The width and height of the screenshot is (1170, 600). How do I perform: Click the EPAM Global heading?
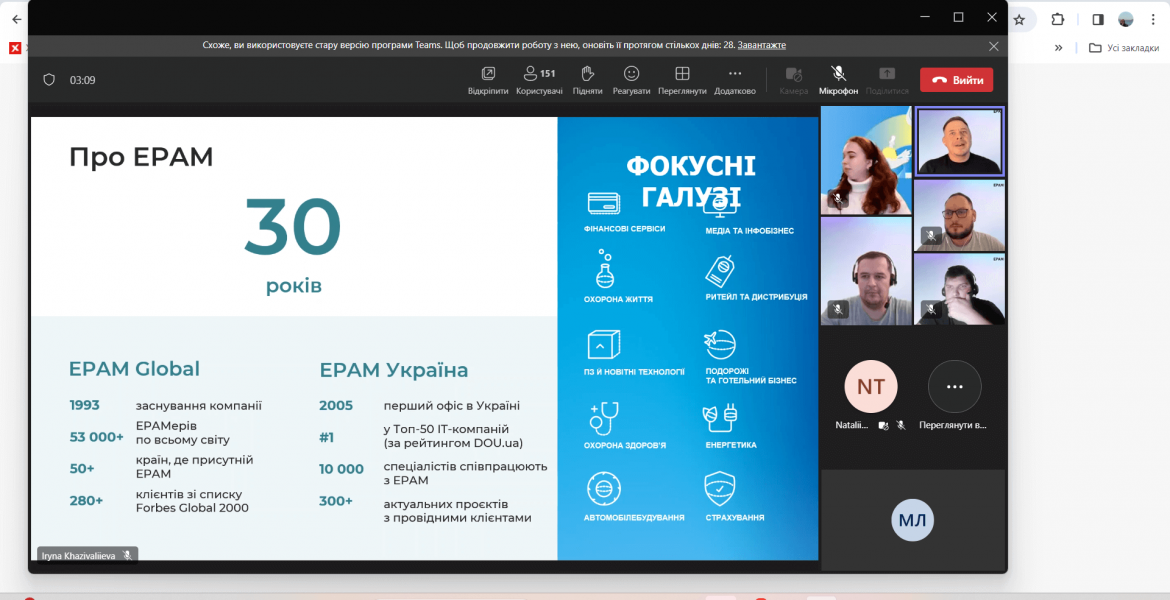[x=134, y=369]
